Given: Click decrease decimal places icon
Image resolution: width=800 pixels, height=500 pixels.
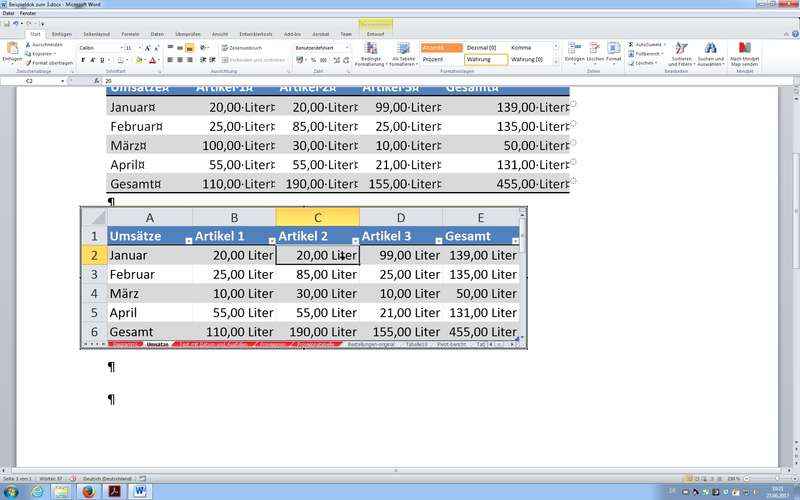Looking at the screenshot, I should [x=346, y=60].
